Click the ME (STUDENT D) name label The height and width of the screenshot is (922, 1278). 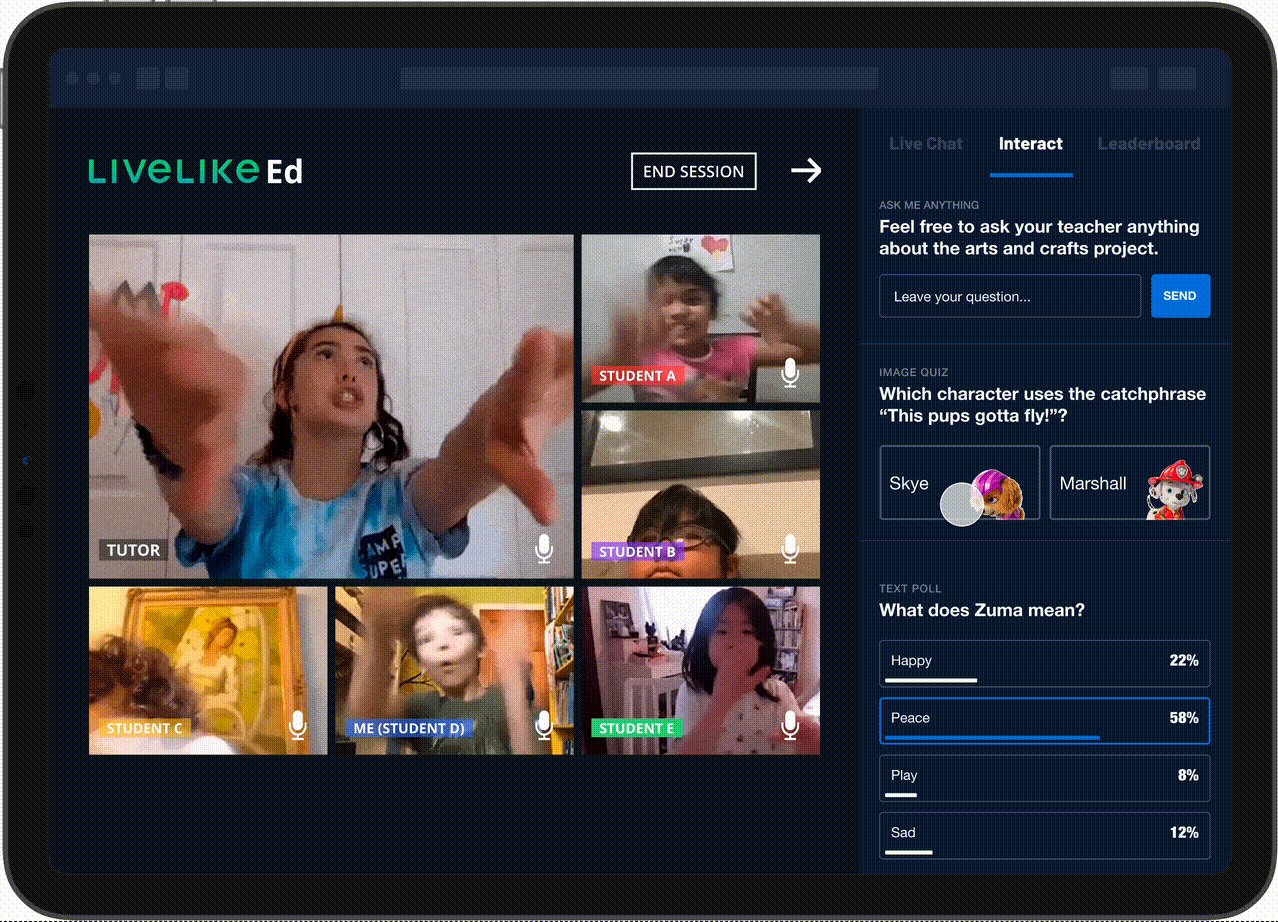[408, 728]
